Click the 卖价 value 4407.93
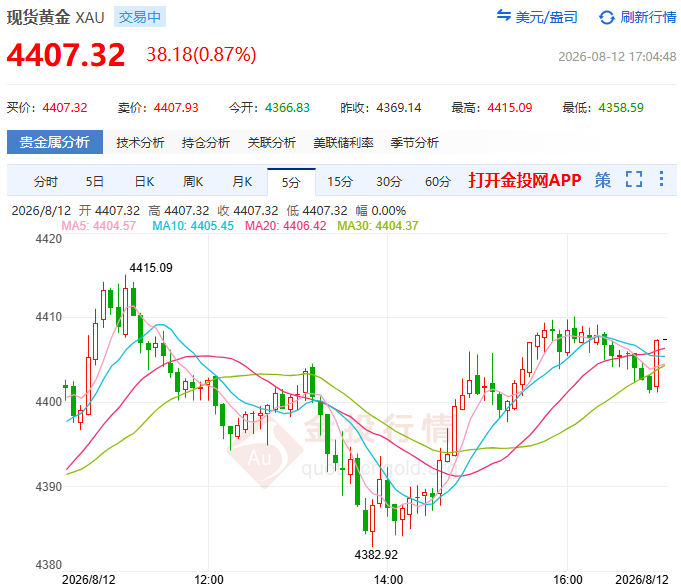This screenshot has height=586, width=681. [x=176, y=108]
